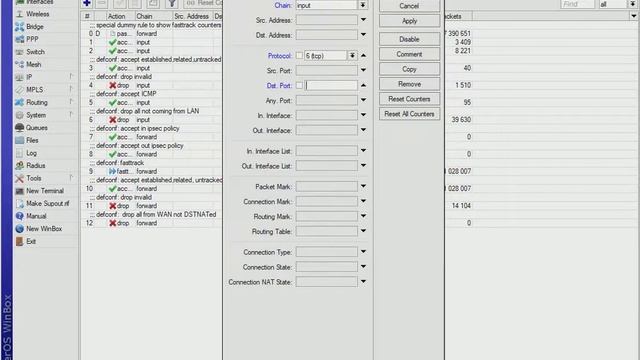Open the System submenu arrow
The width and height of the screenshot is (640, 360).
coord(71,114)
